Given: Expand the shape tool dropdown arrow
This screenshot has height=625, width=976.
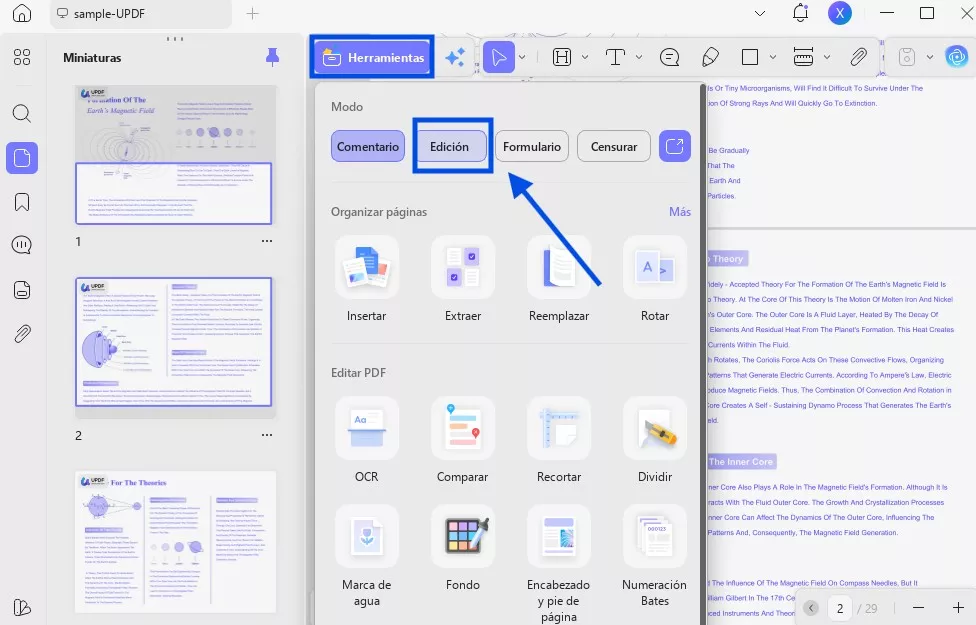Looking at the screenshot, I should 772,57.
